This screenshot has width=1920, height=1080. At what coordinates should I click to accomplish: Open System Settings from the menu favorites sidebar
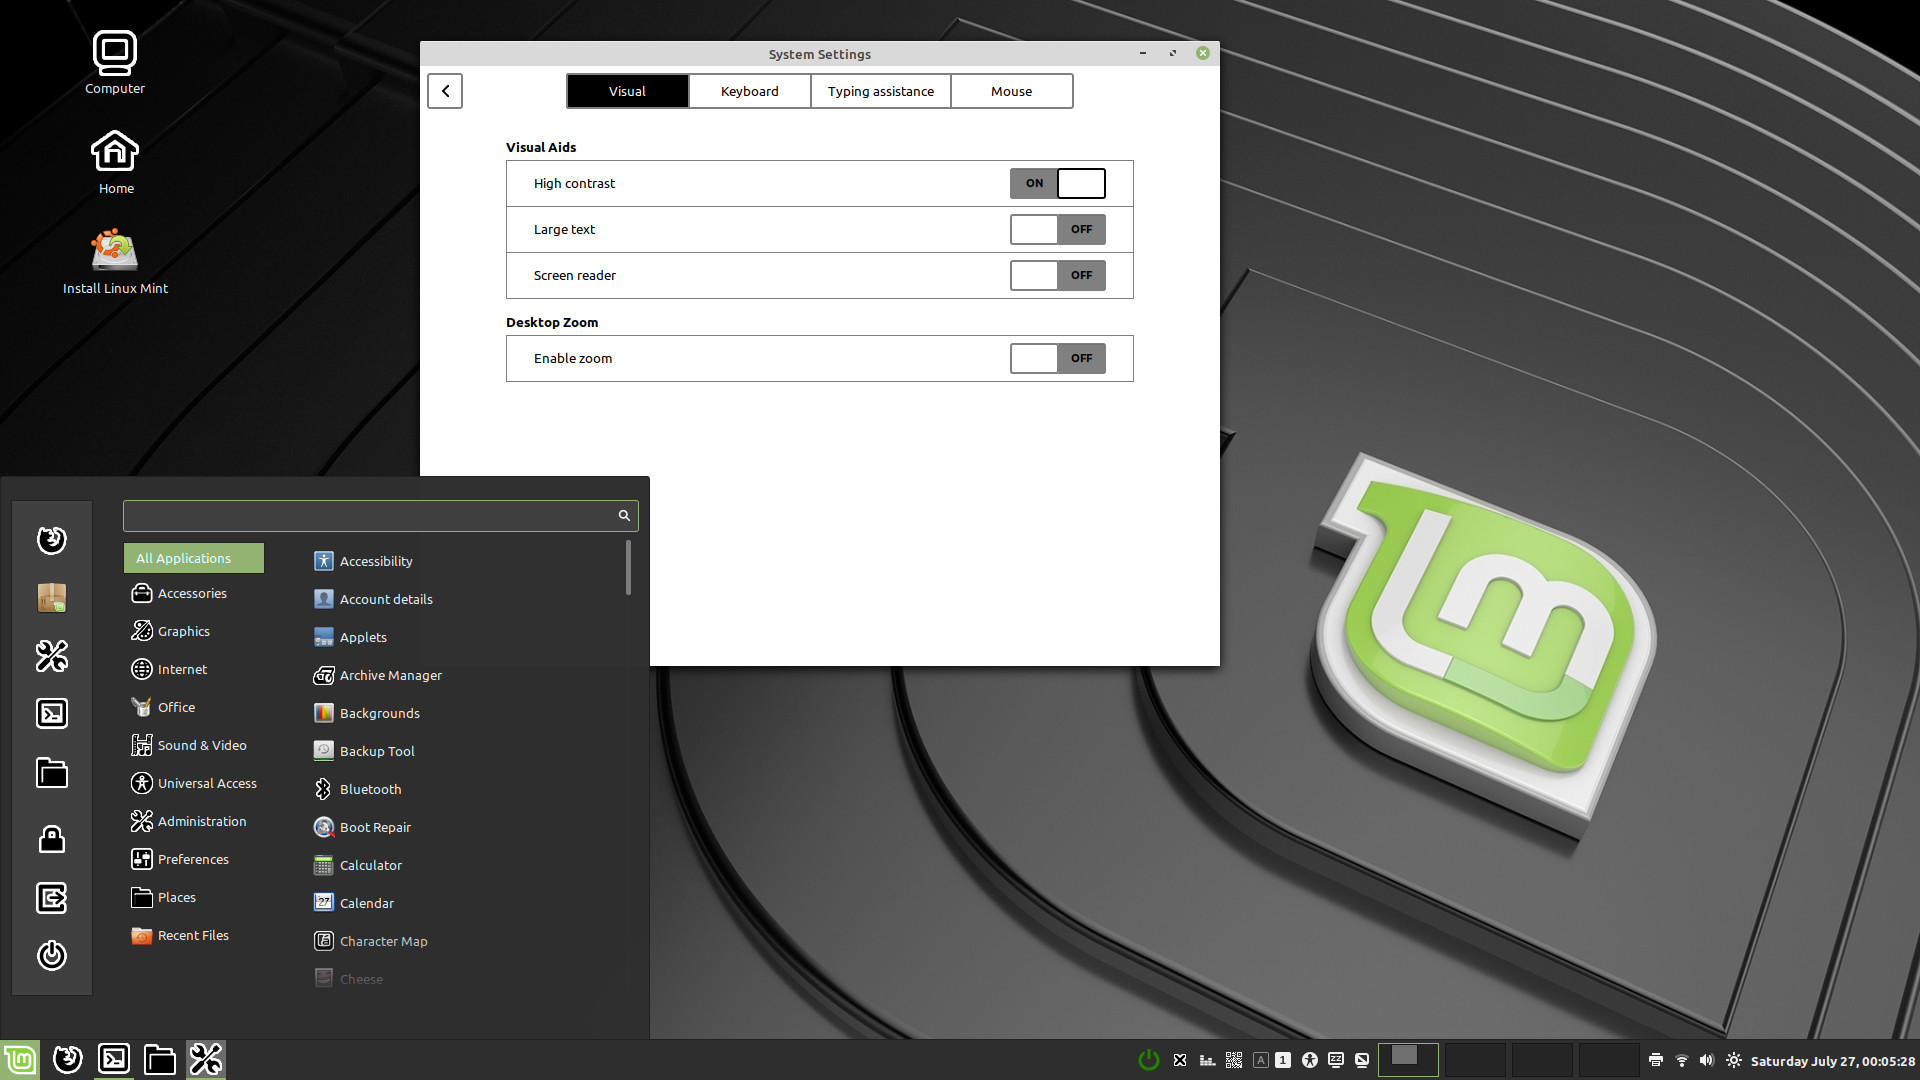coord(52,656)
